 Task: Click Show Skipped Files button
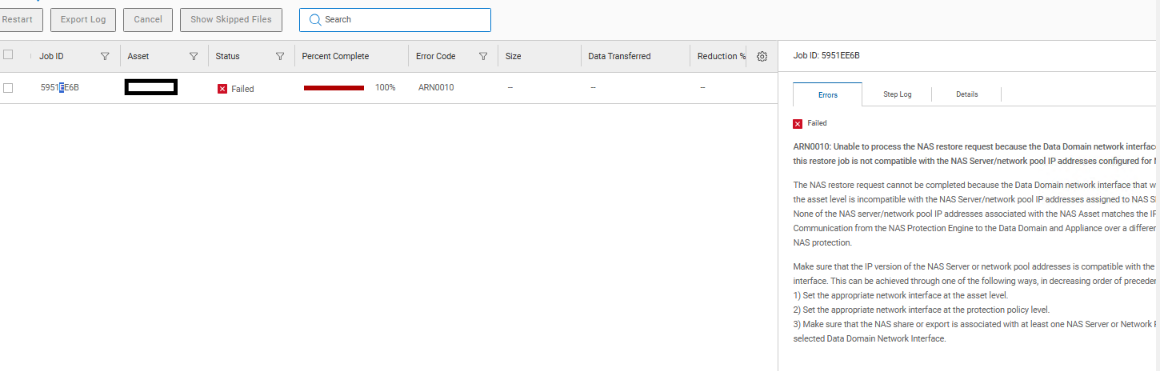point(231,20)
